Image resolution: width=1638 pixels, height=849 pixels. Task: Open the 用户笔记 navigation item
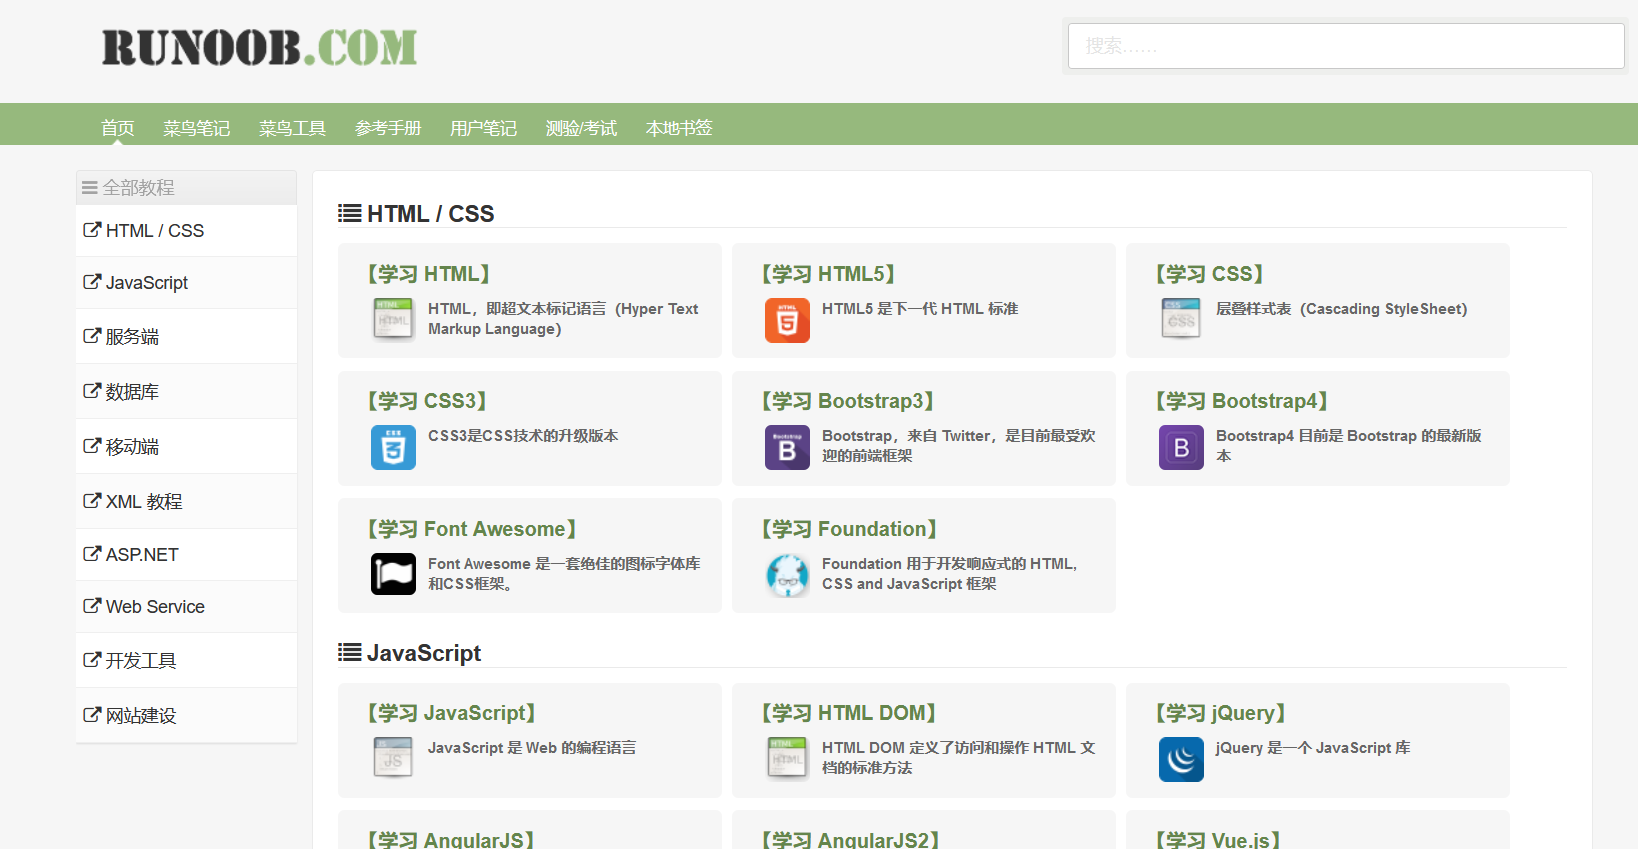[484, 128]
